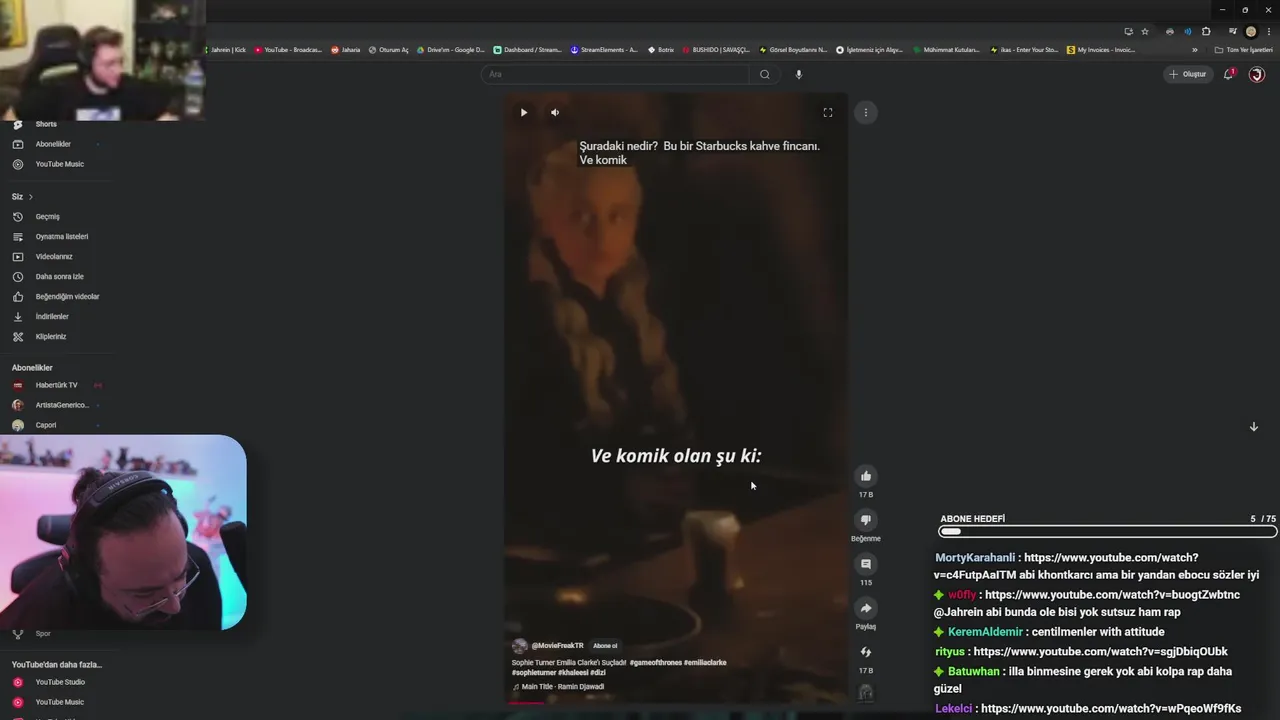This screenshot has width=1280, height=720.
Task: Open the 115 comments panel
Action: point(866,564)
